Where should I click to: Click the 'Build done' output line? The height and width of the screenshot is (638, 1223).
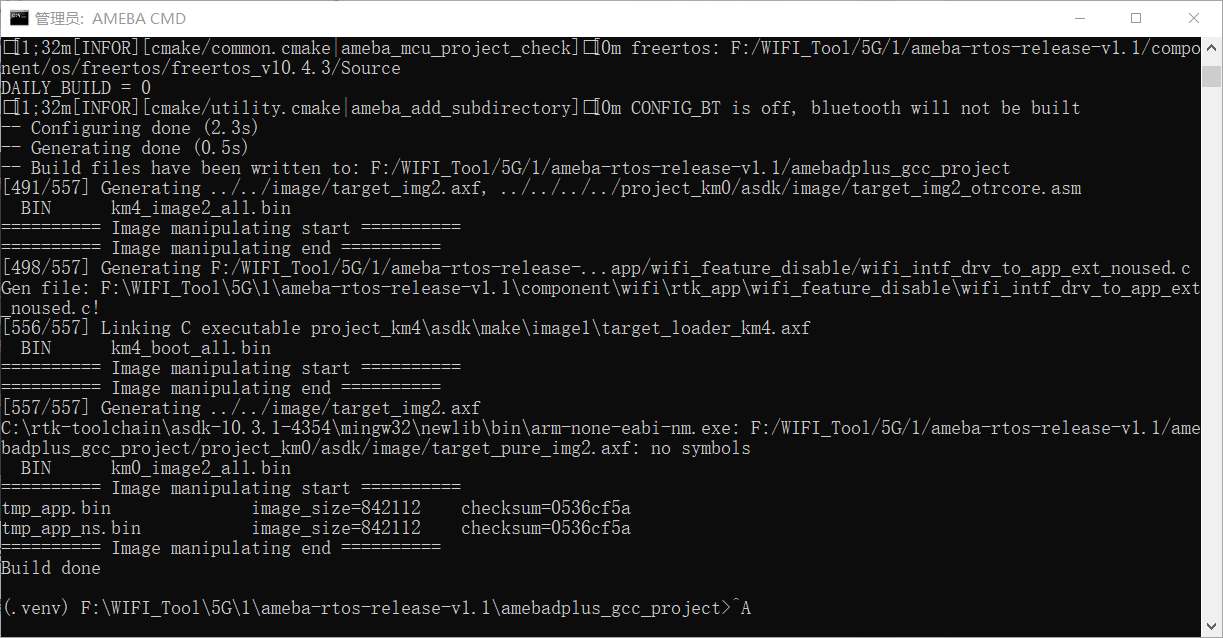click(x=51, y=568)
